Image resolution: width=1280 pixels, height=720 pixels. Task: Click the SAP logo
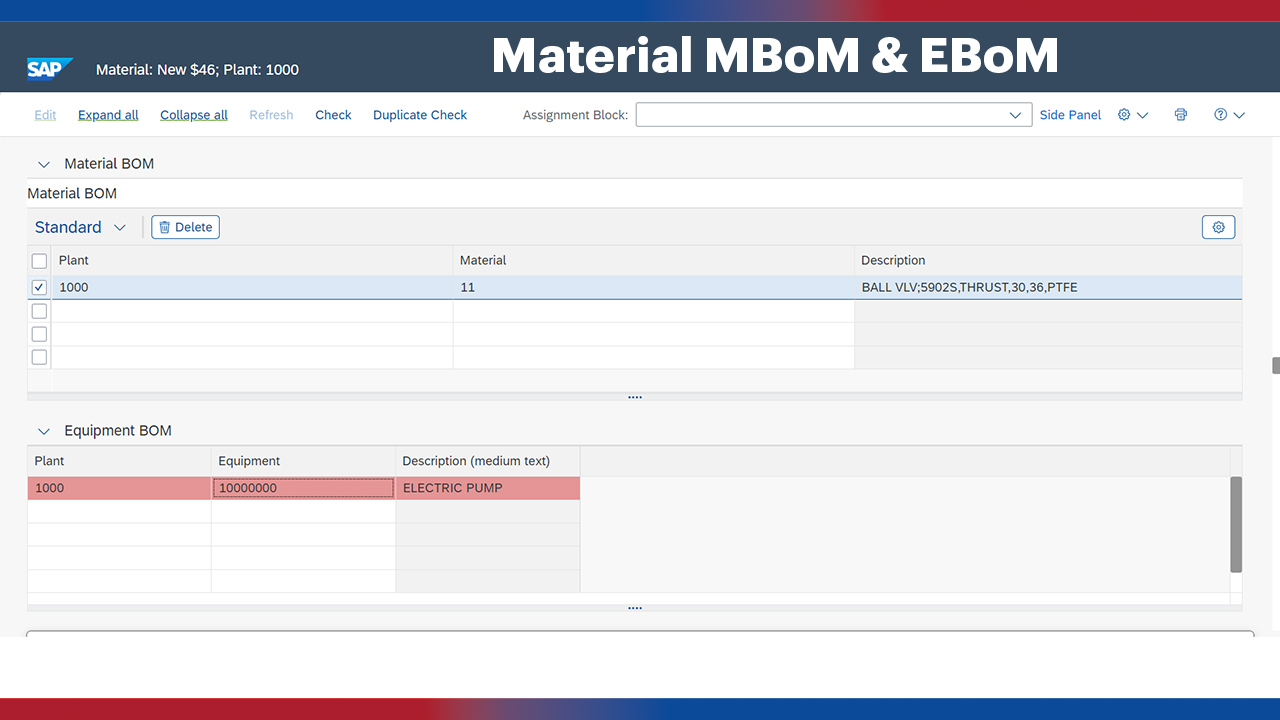coord(49,68)
